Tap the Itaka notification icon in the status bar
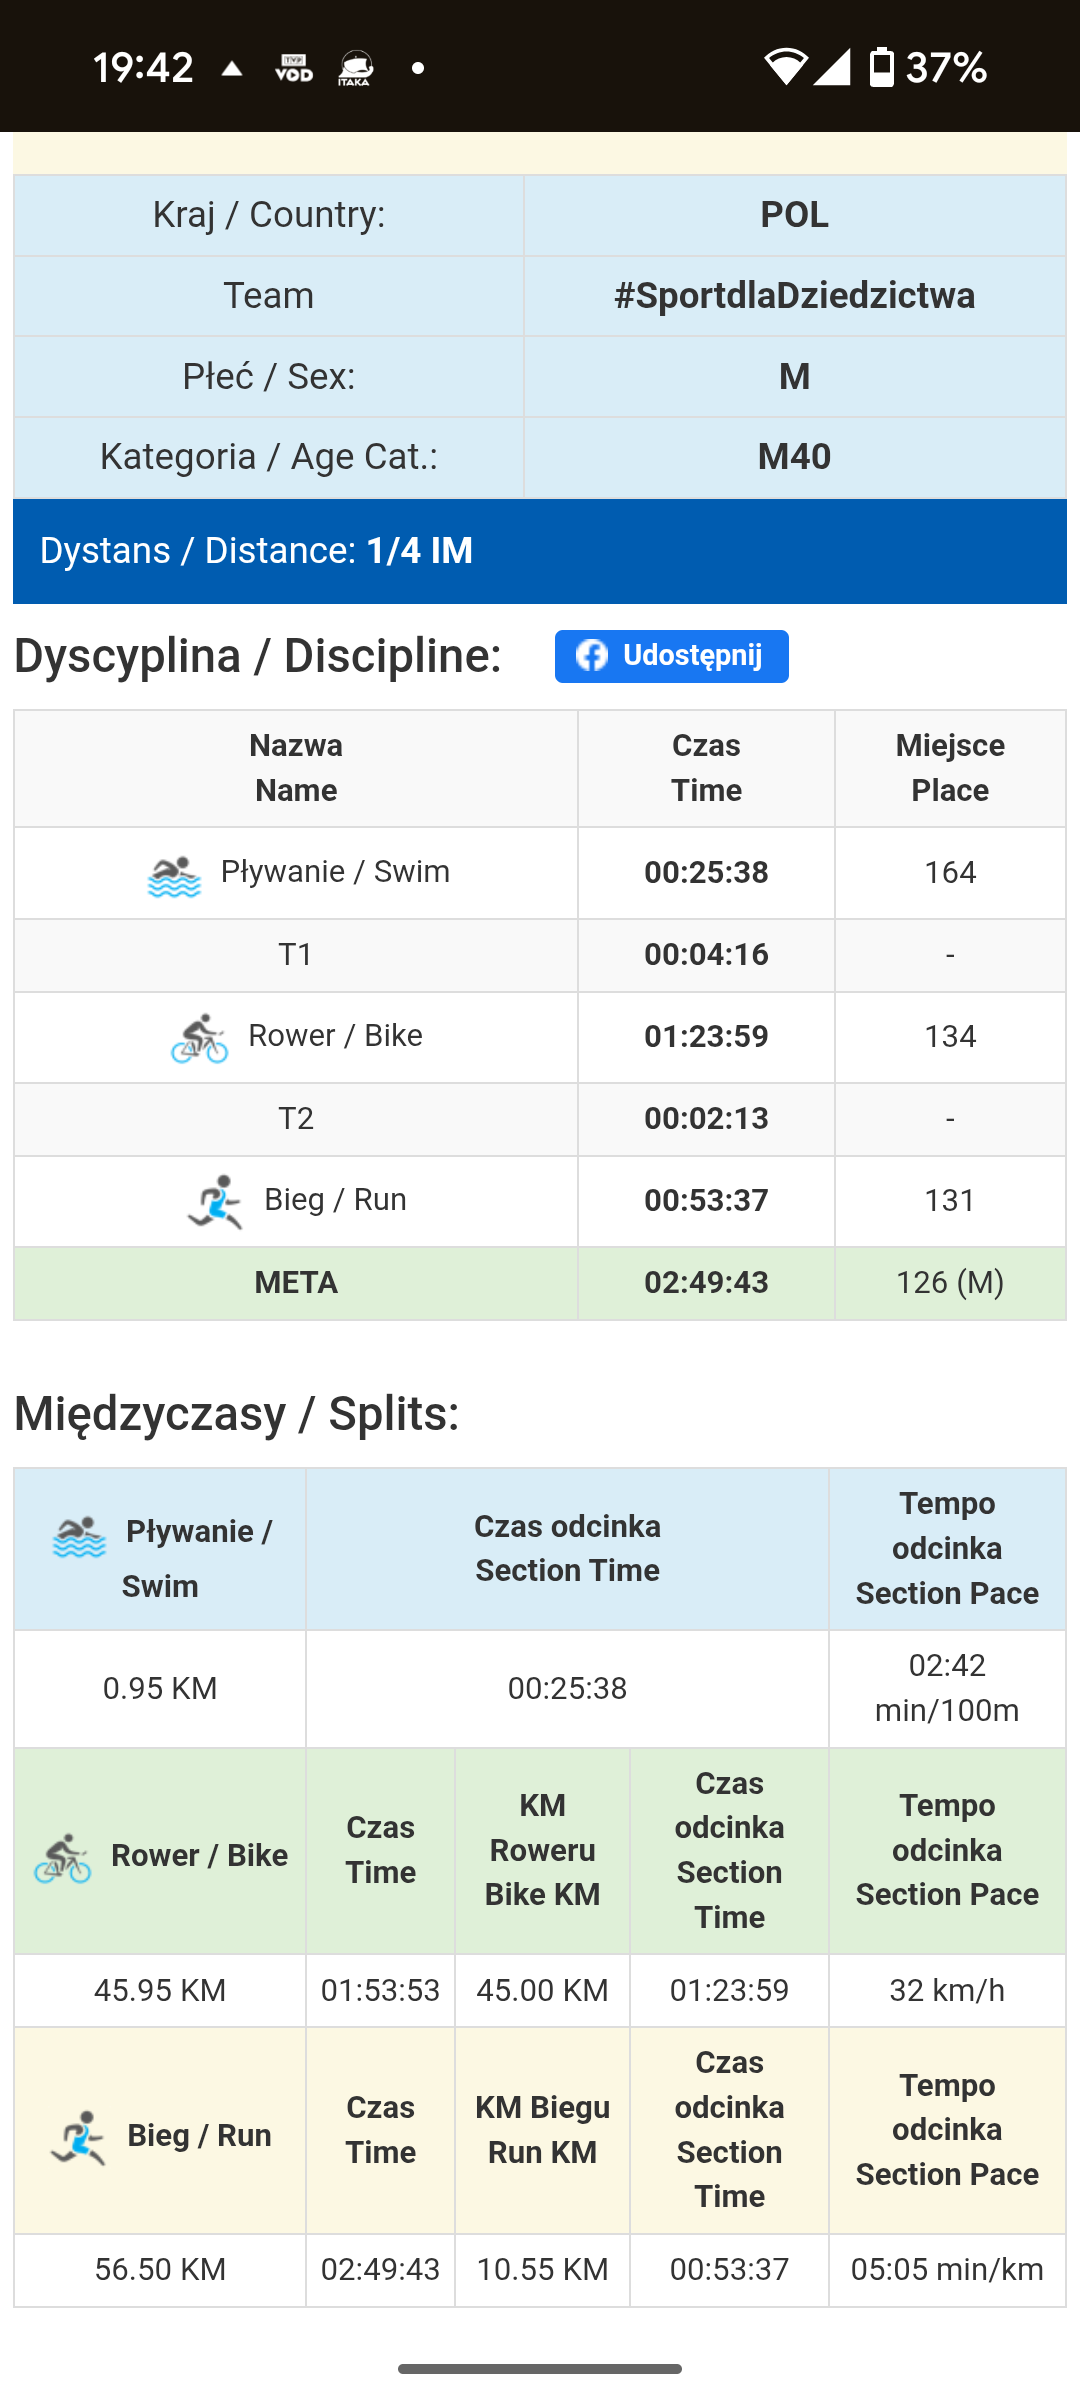Image resolution: width=1080 pixels, height=2400 pixels. (x=355, y=68)
